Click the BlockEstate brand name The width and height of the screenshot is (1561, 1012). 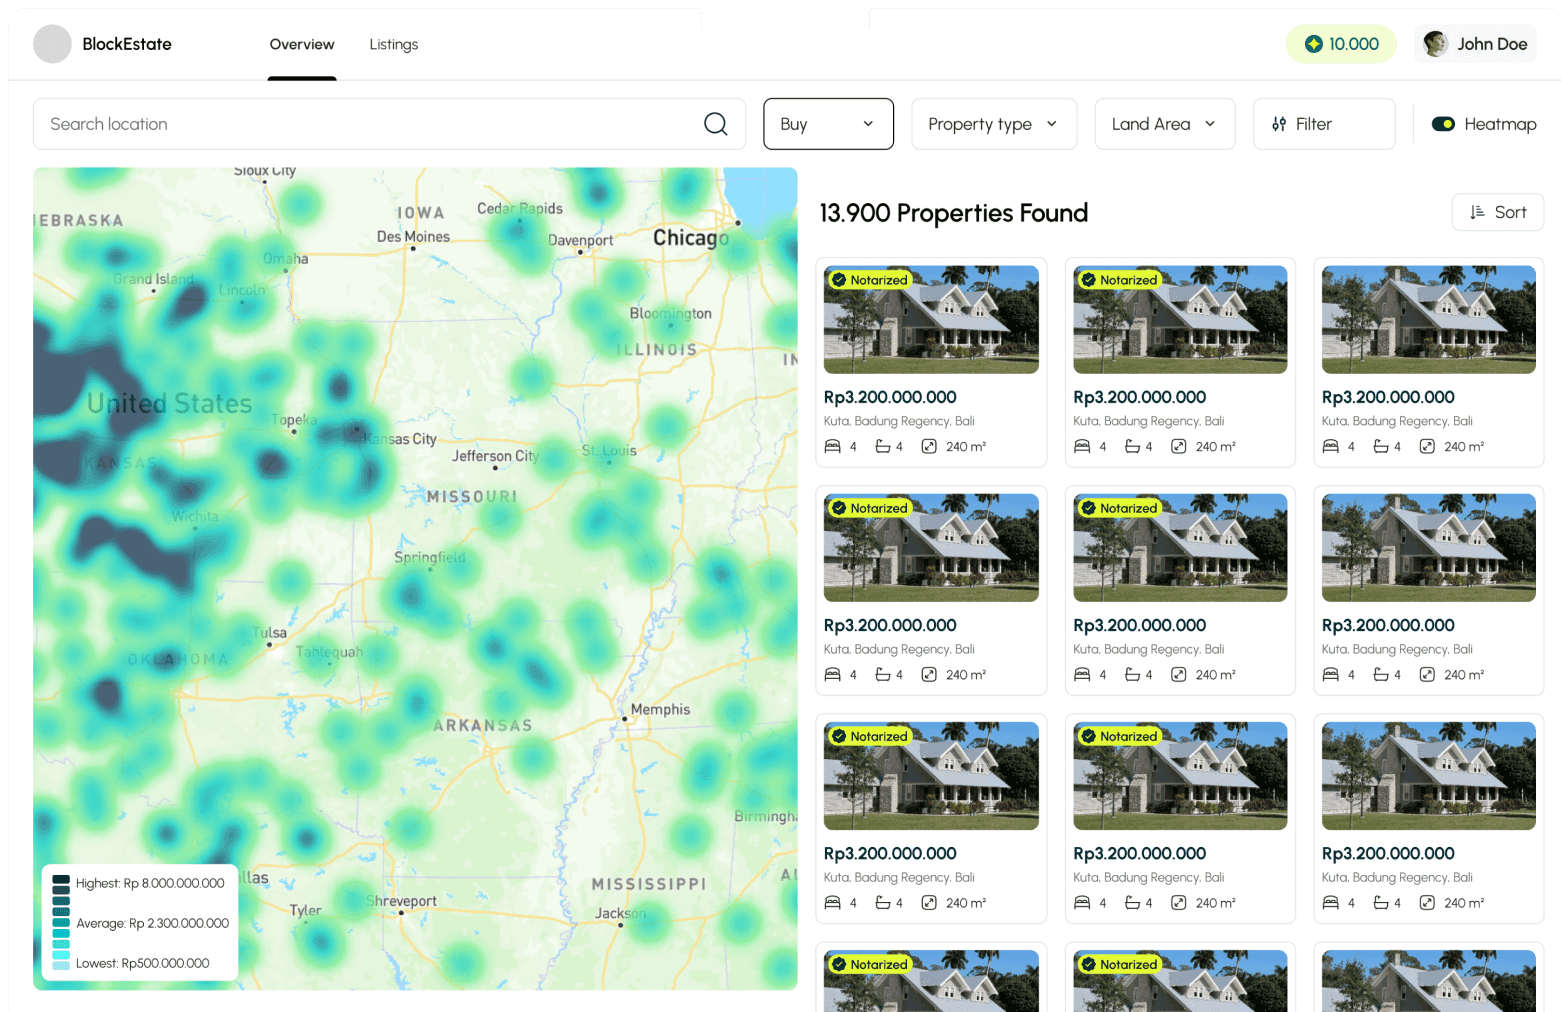click(x=127, y=44)
